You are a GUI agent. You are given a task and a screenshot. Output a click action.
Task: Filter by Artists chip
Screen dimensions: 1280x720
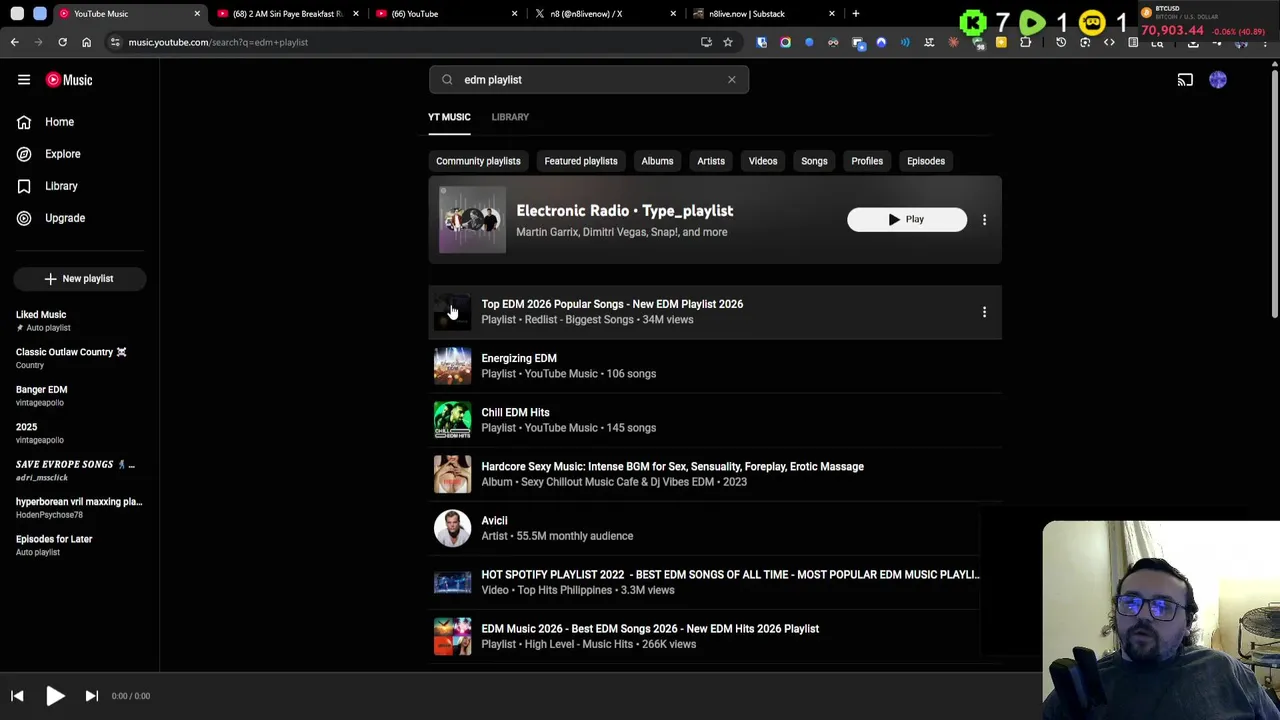[x=711, y=161]
